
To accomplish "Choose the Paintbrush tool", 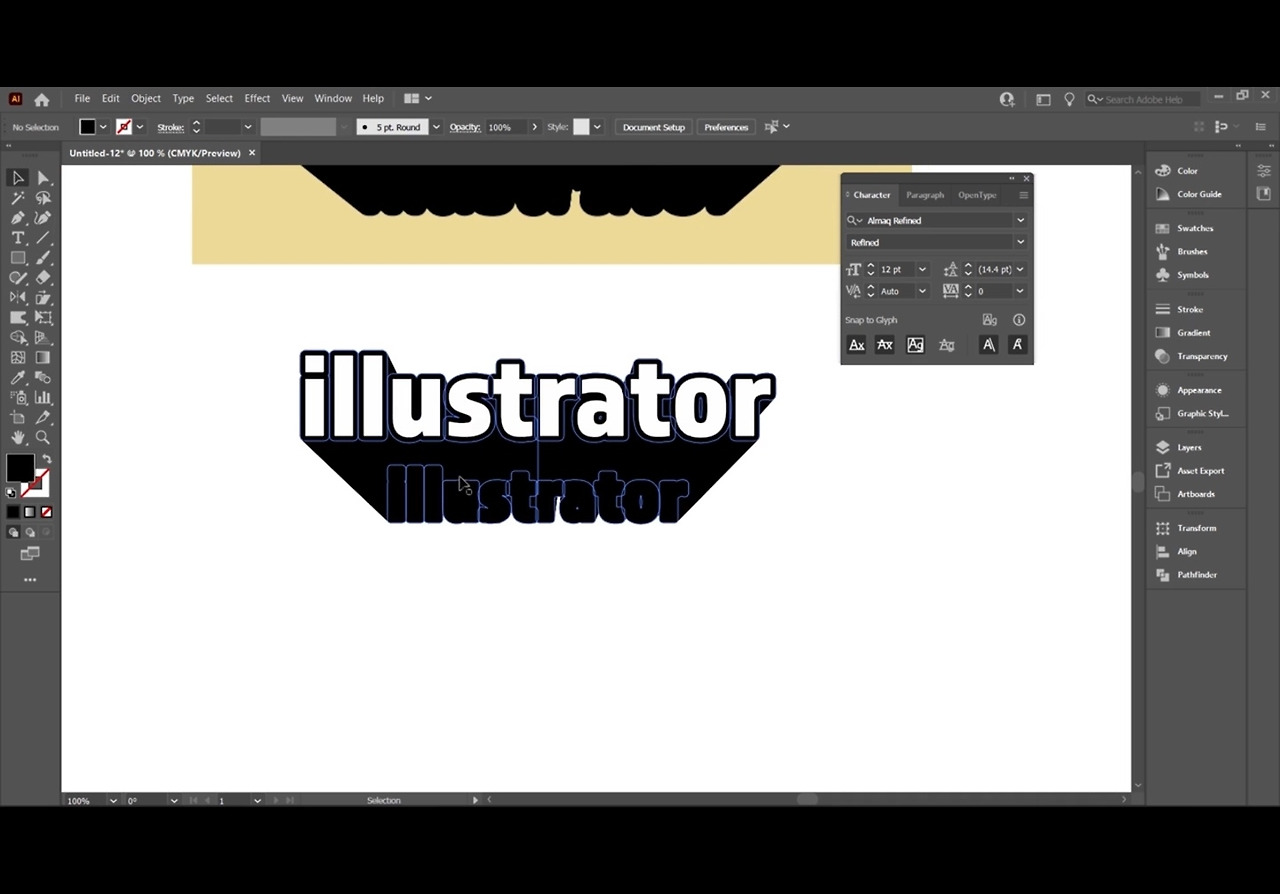I will pyautogui.click(x=43, y=258).
